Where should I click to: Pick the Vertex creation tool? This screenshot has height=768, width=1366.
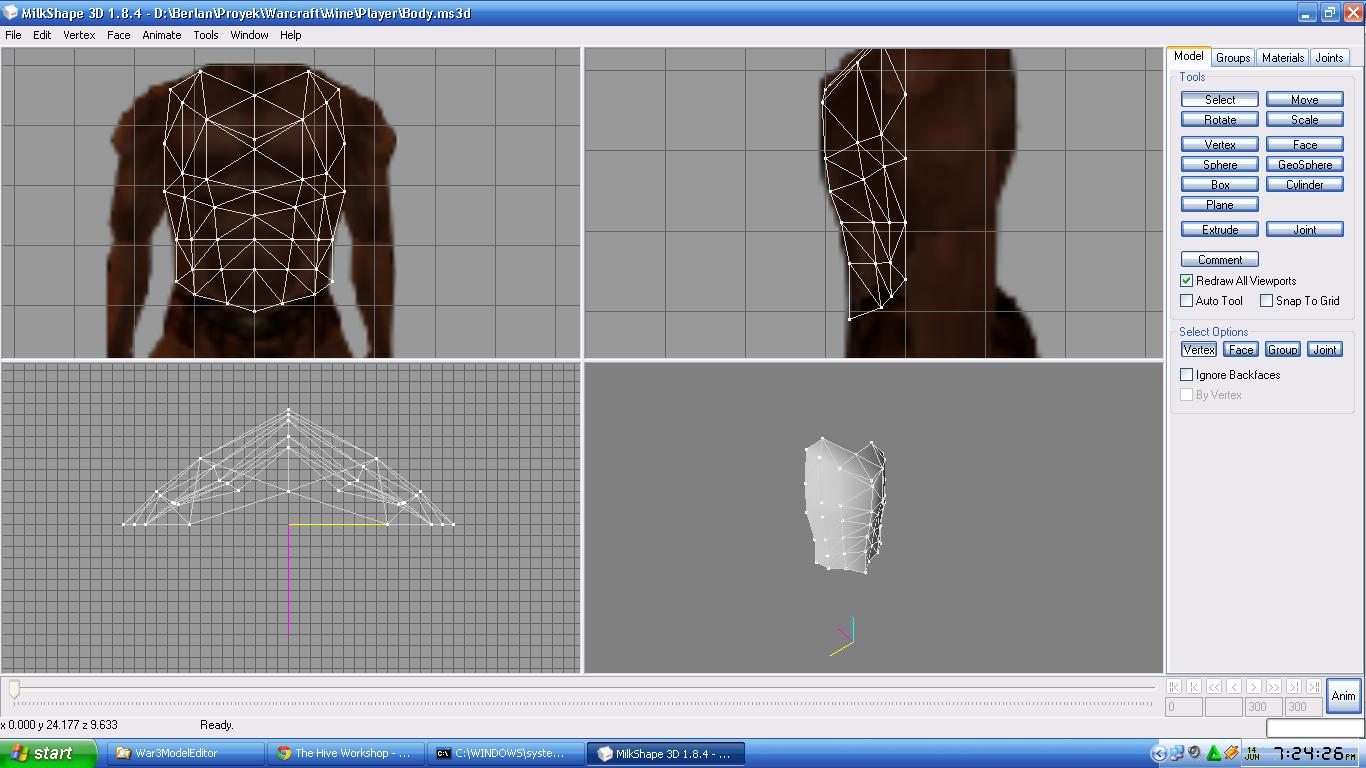[x=1219, y=145]
